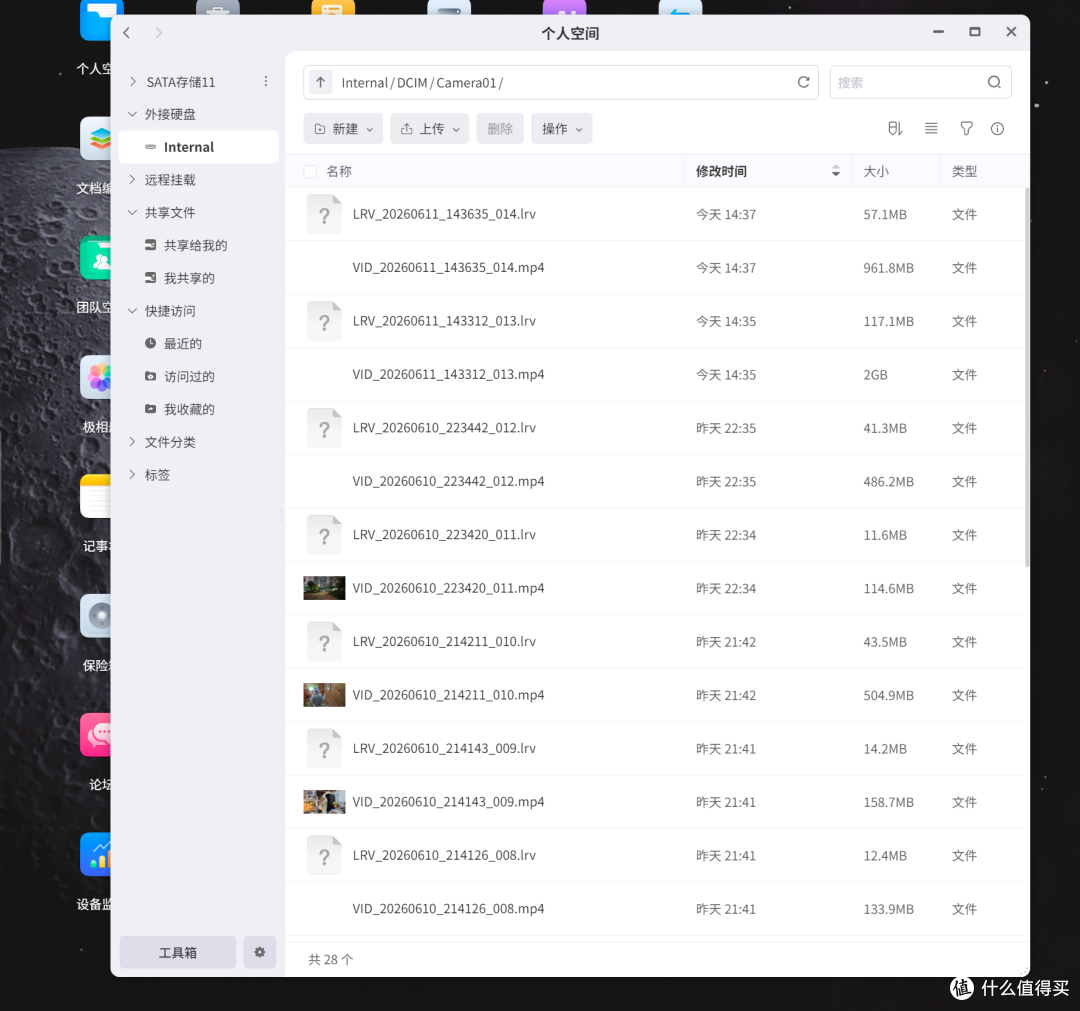Click thumbnail of VID_20260610_214143_009.mp4

(324, 802)
